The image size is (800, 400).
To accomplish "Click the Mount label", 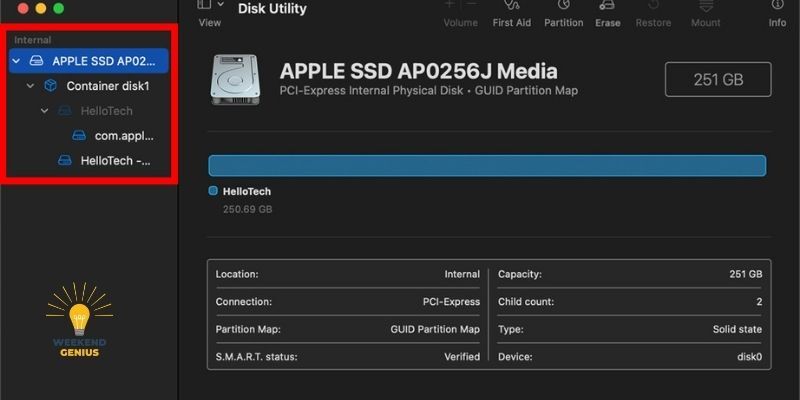I will pyautogui.click(x=706, y=23).
